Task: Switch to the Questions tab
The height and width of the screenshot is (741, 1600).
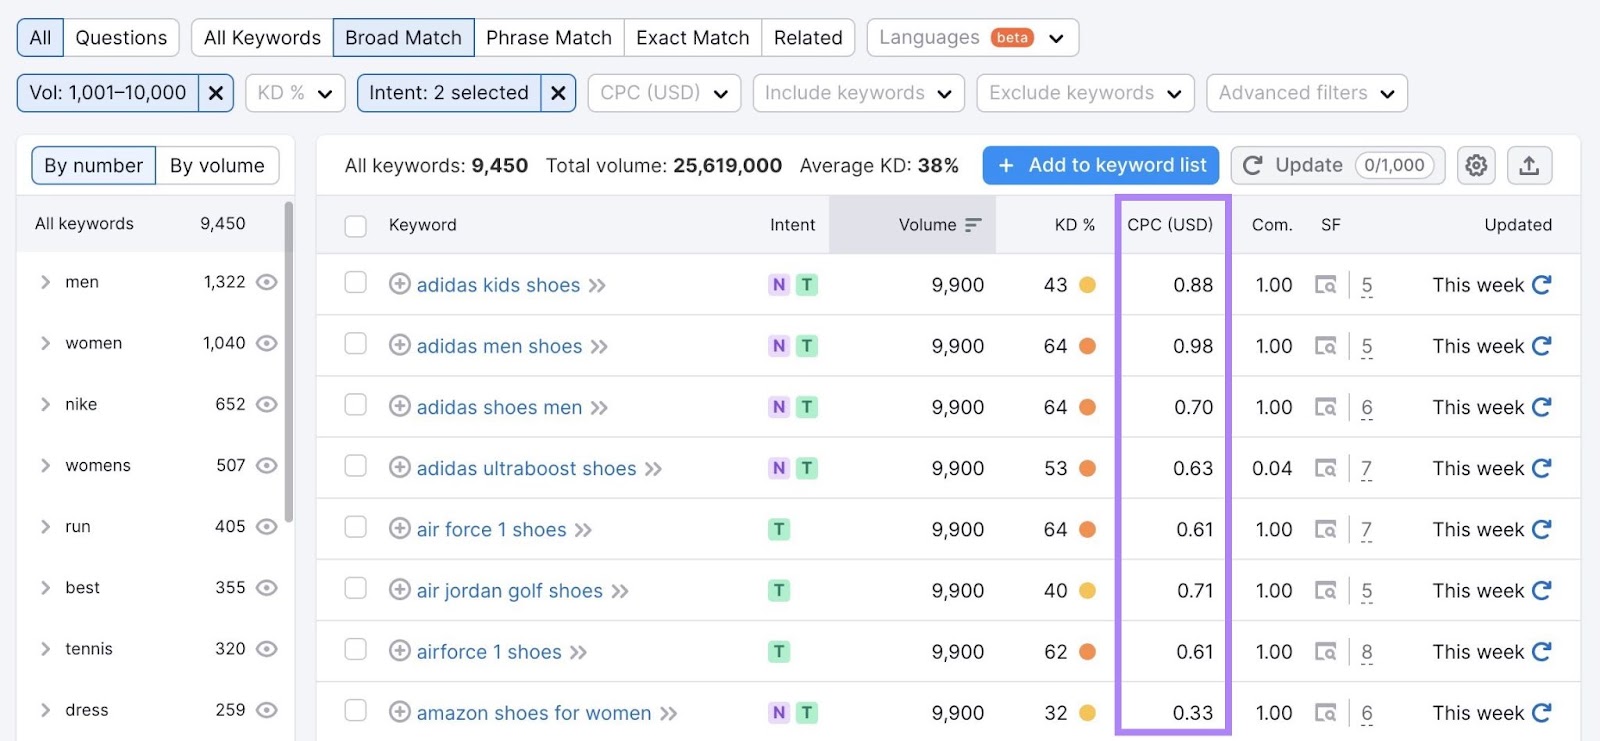Action: (121, 38)
